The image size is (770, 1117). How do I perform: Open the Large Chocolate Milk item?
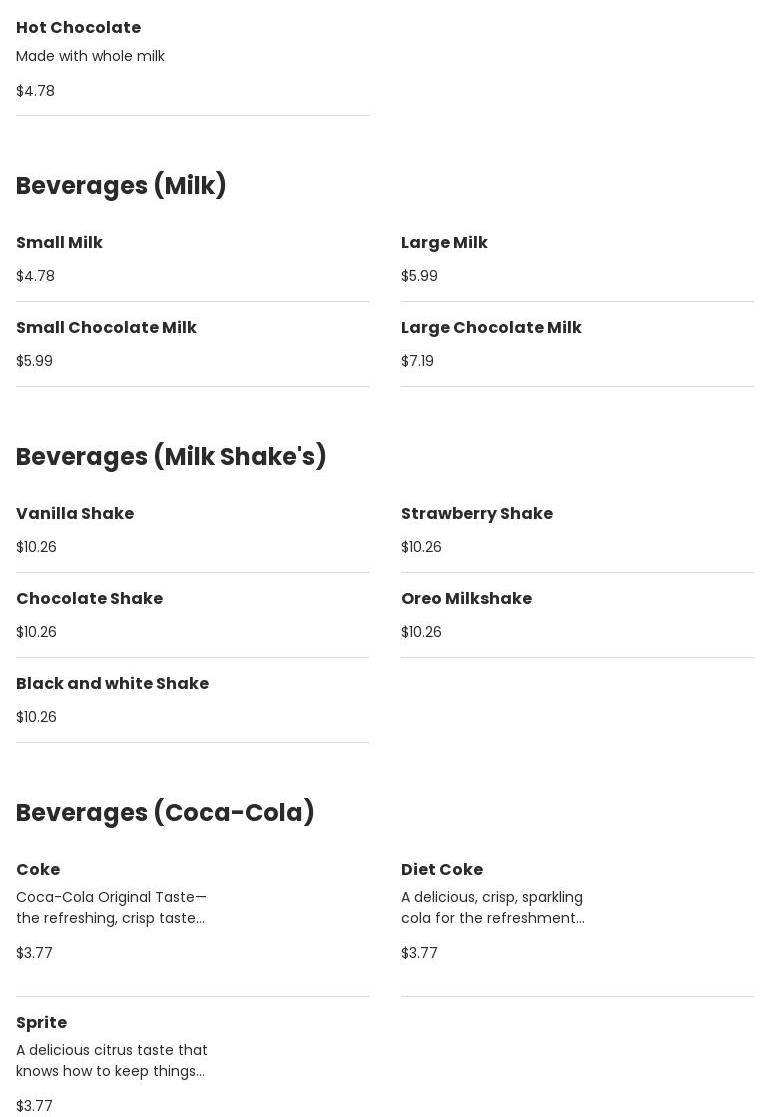tap(491, 328)
